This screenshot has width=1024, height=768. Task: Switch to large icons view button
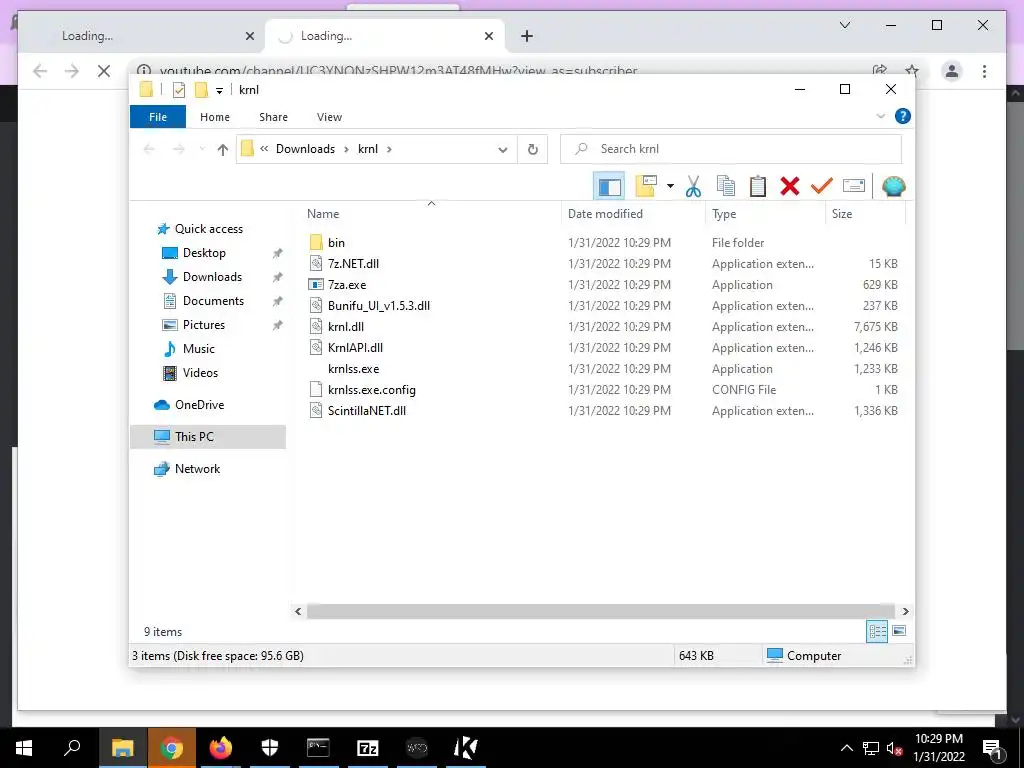(899, 631)
